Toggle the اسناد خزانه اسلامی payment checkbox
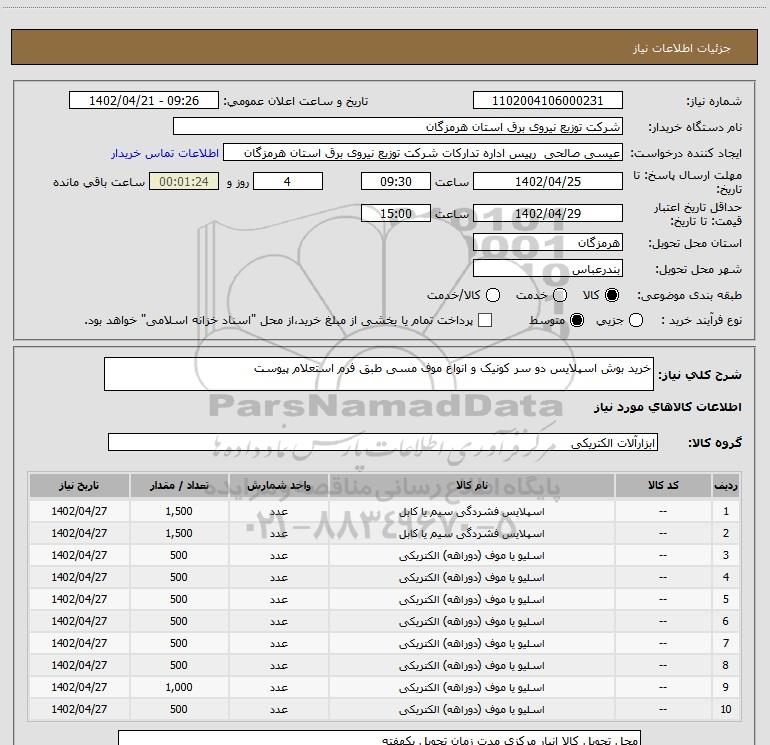This screenshot has height=745, width=770. coord(485,320)
